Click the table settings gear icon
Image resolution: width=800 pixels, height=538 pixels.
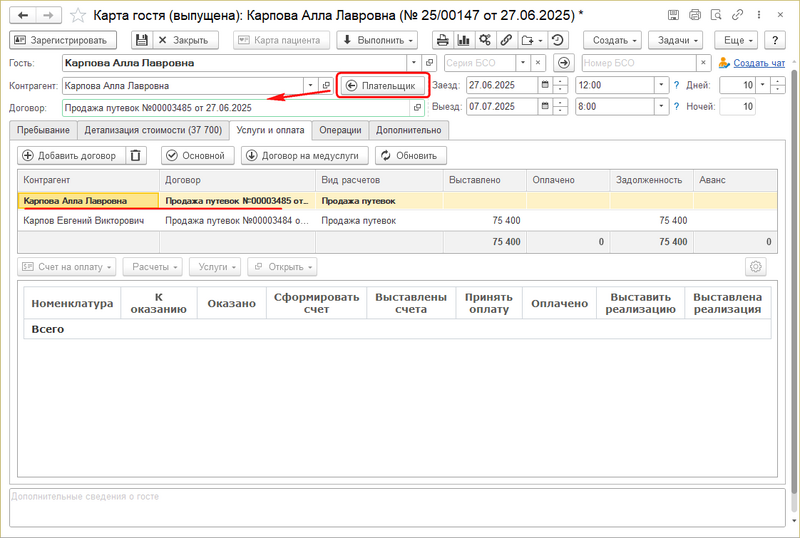pyautogui.click(x=756, y=267)
